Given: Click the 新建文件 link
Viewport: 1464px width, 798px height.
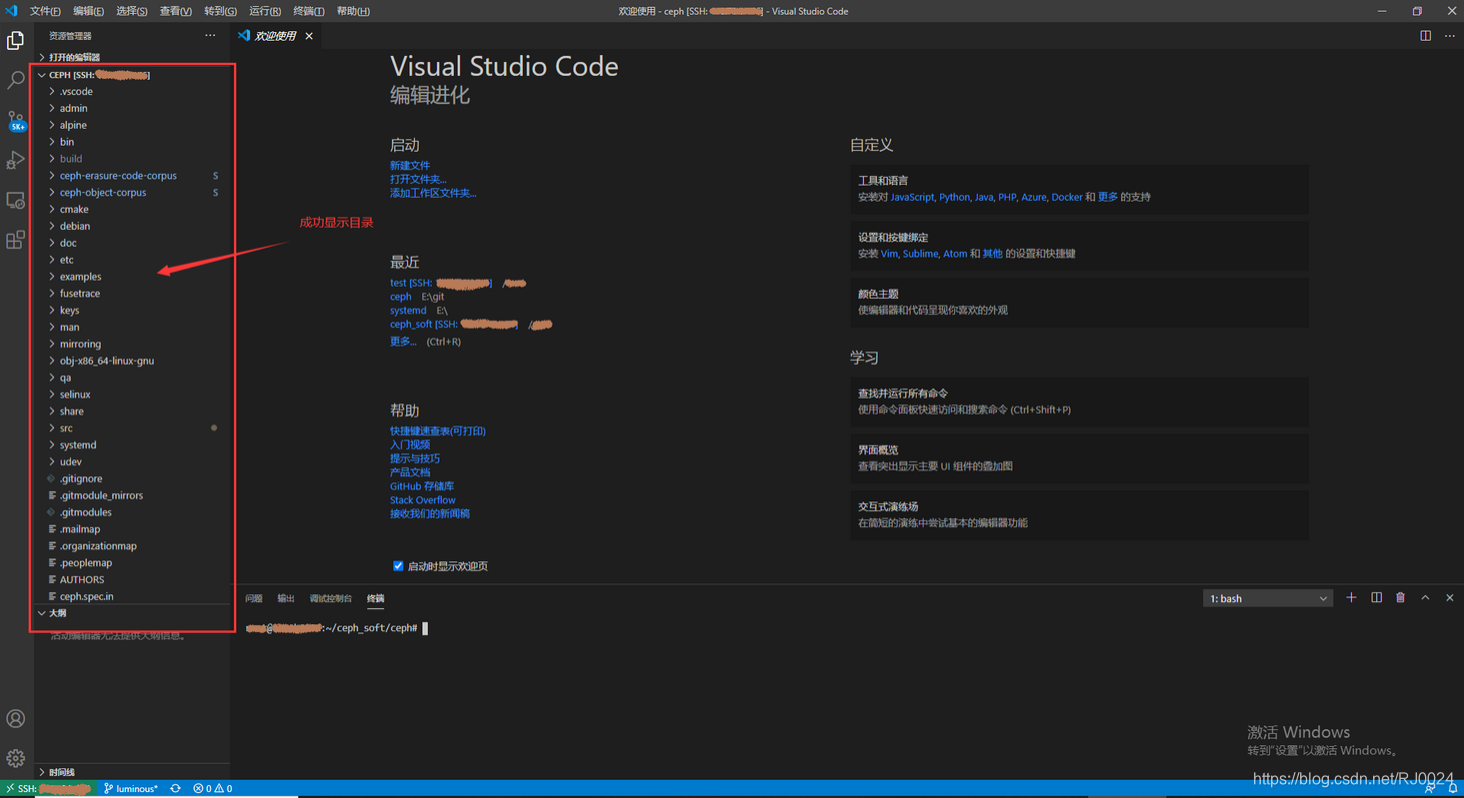Looking at the screenshot, I should click(410, 166).
